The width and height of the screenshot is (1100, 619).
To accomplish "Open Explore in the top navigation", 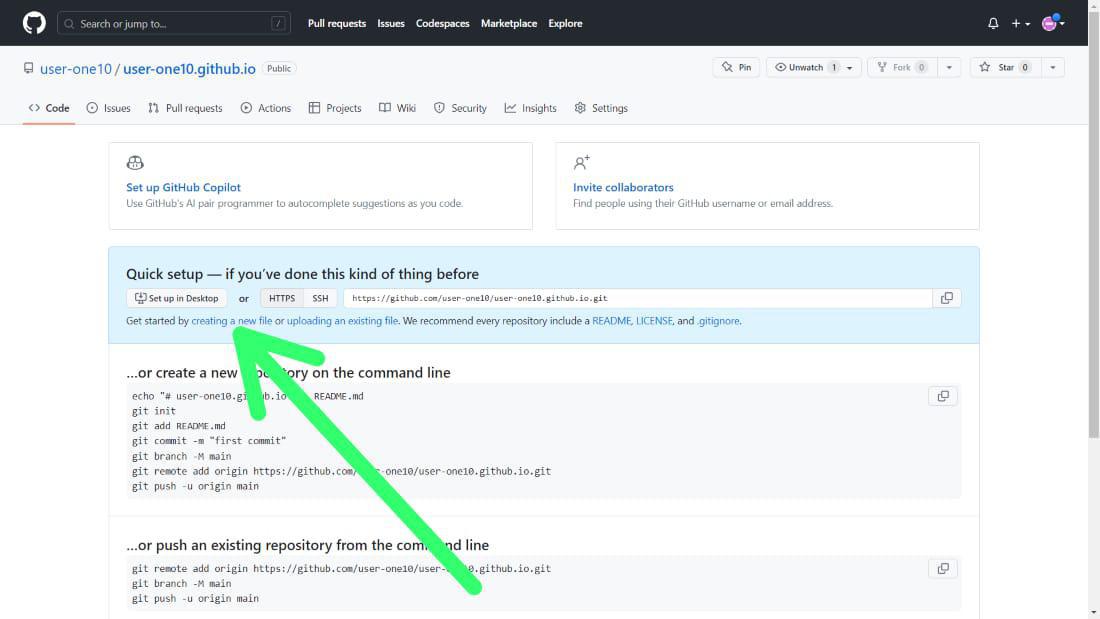I will tap(565, 23).
